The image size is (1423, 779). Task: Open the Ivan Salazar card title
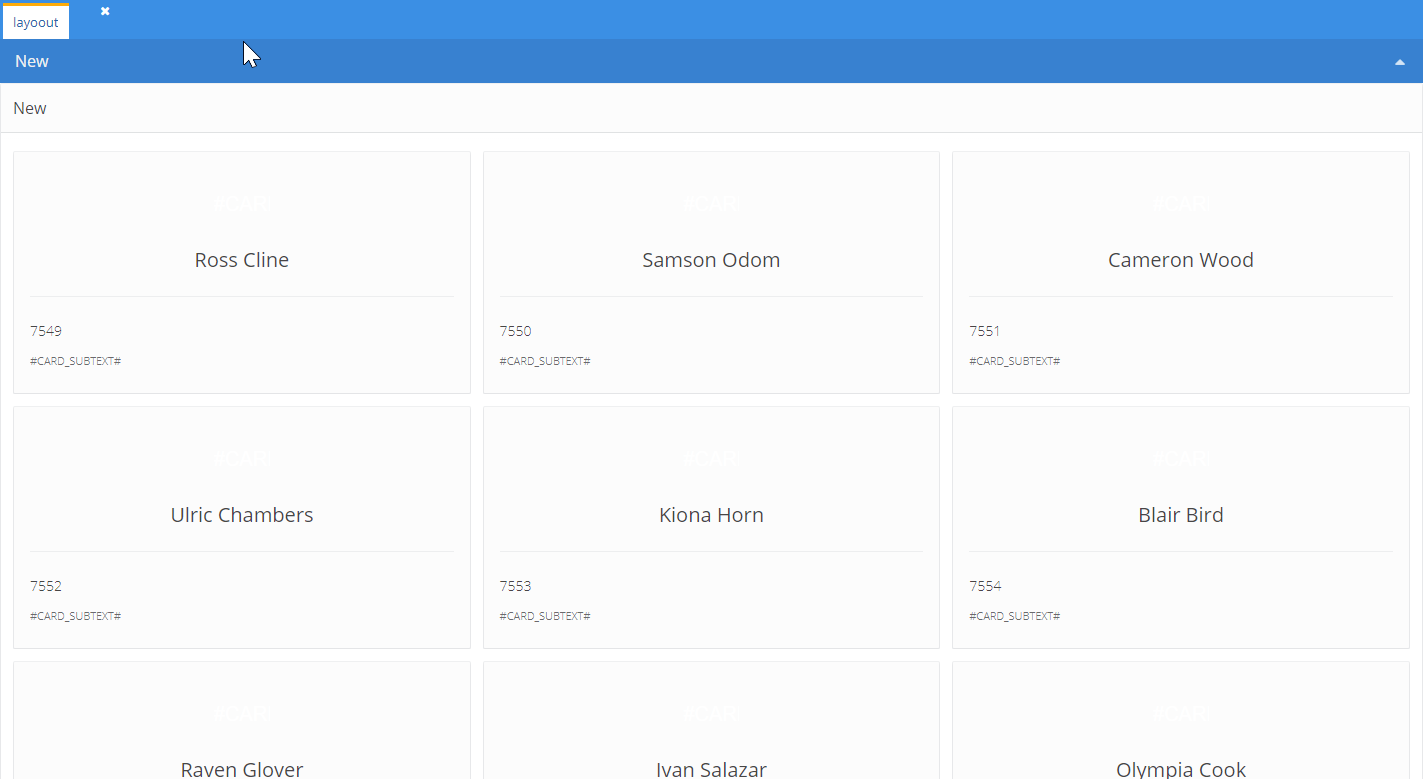click(x=711, y=768)
